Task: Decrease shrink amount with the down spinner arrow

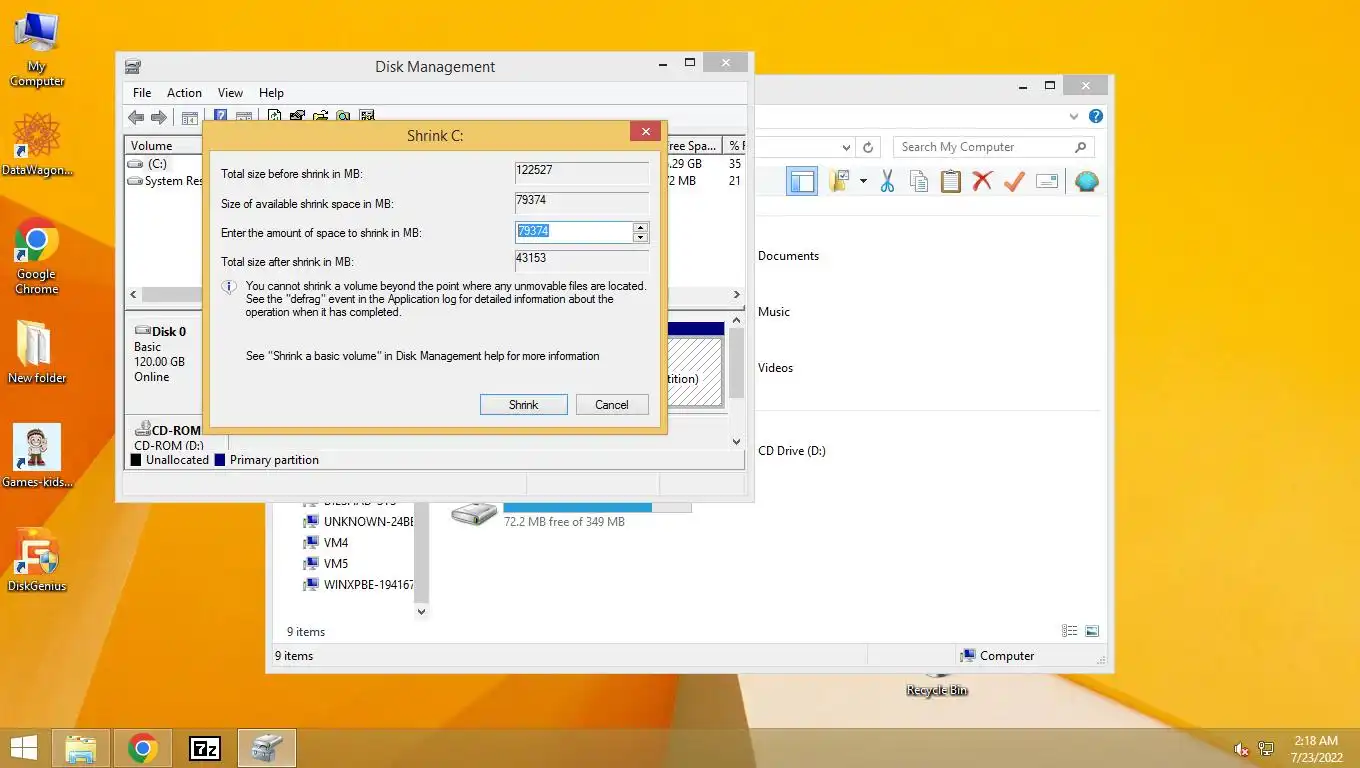Action: pyautogui.click(x=641, y=238)
